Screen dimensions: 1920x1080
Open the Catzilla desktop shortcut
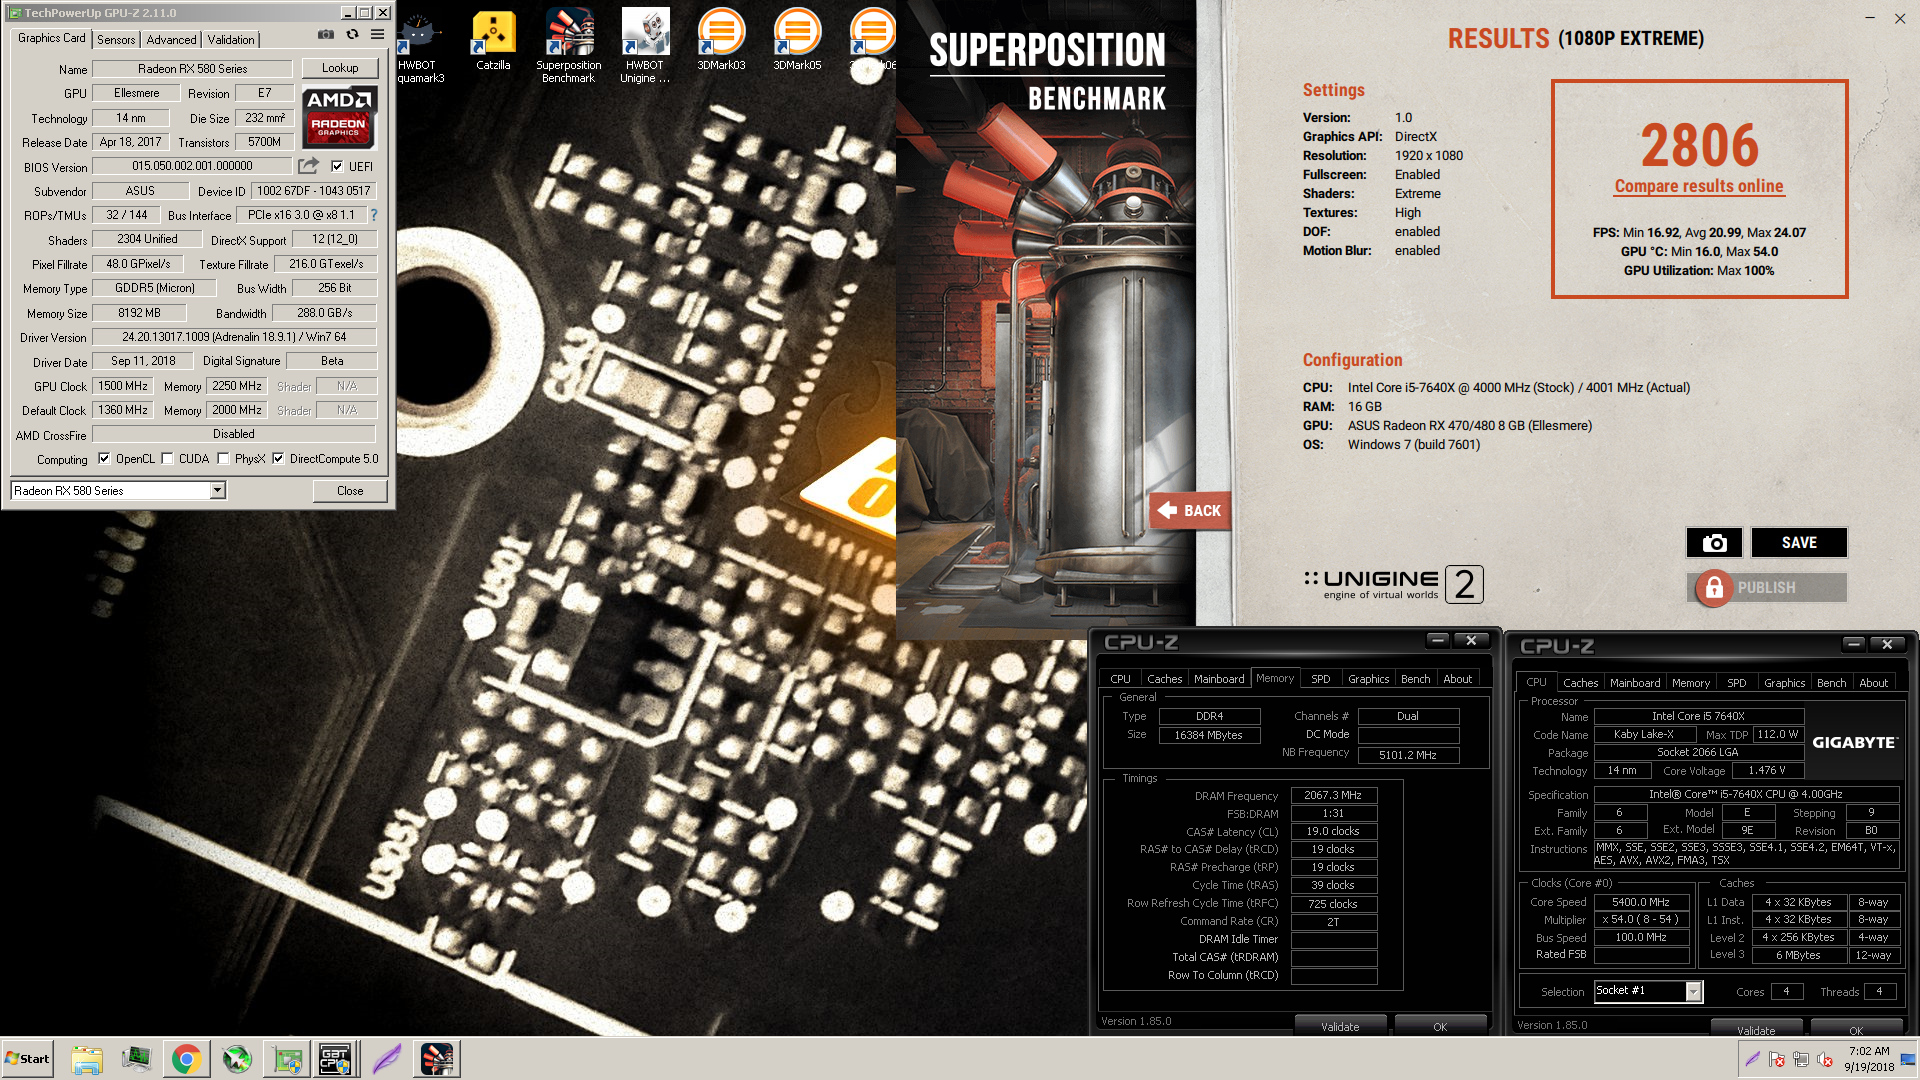(x=493, y=41)
